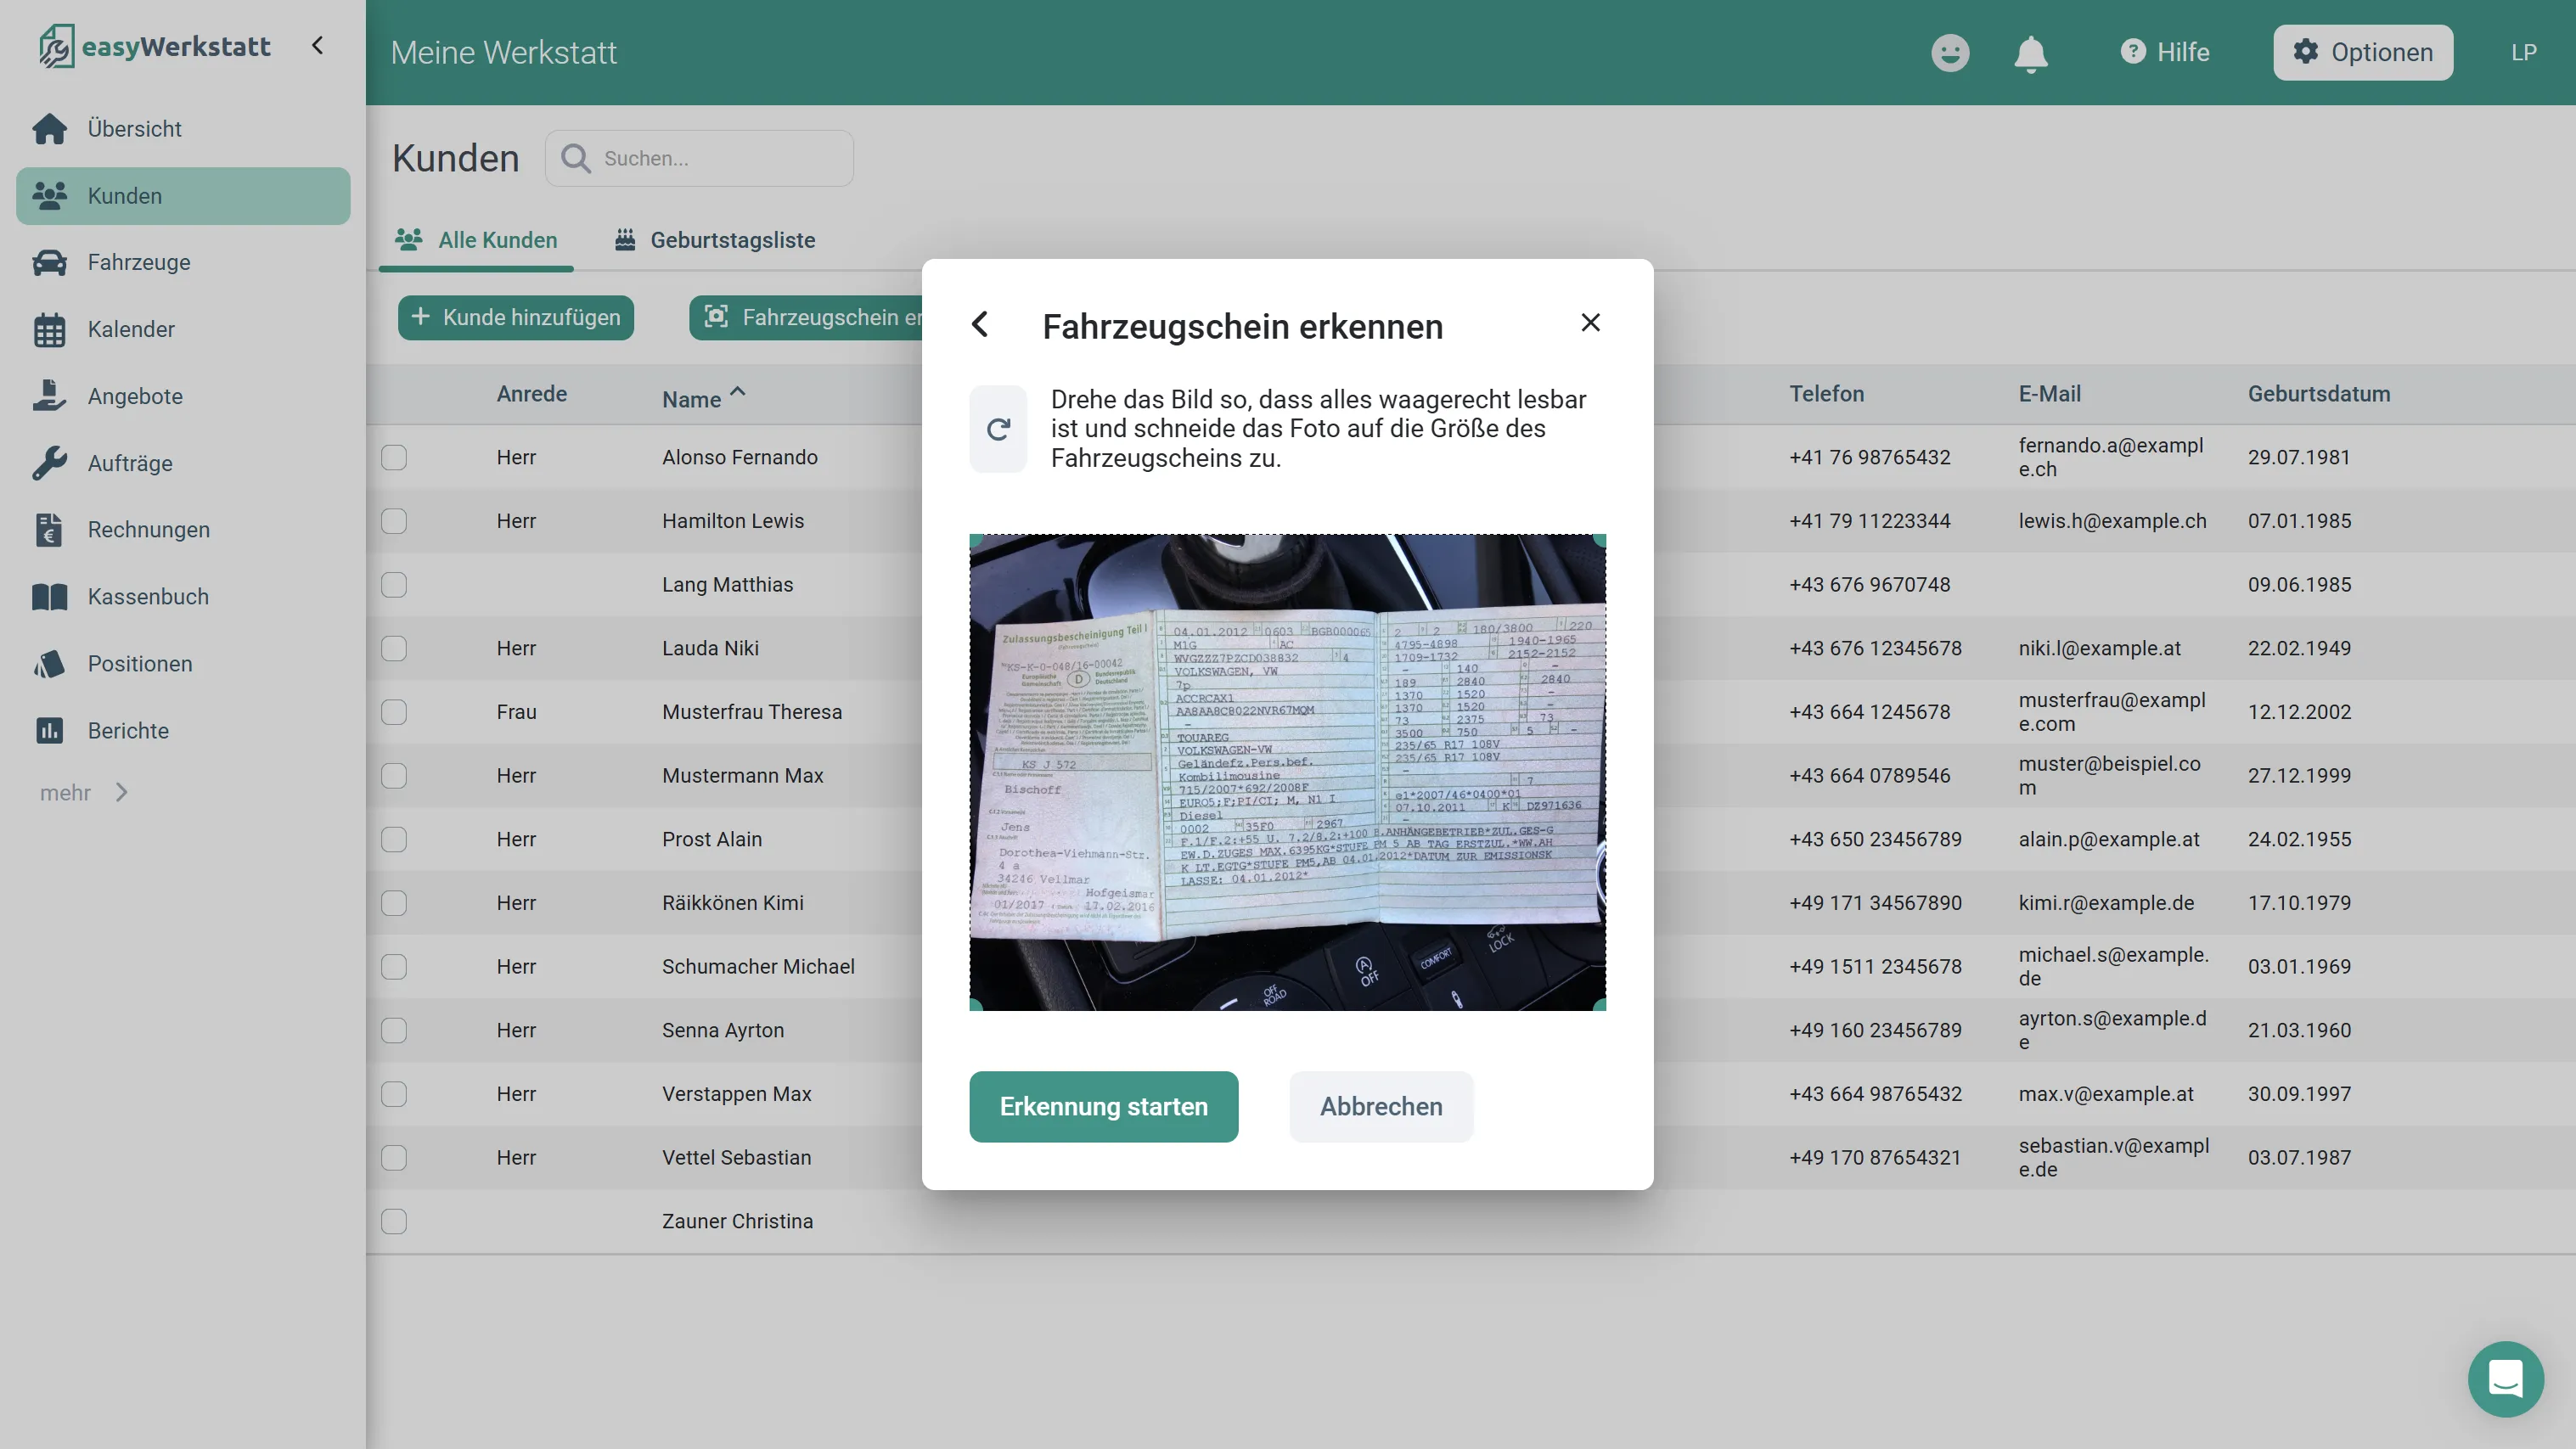
Task: Click email niki.l@example.at
Action: point(2099,648)
